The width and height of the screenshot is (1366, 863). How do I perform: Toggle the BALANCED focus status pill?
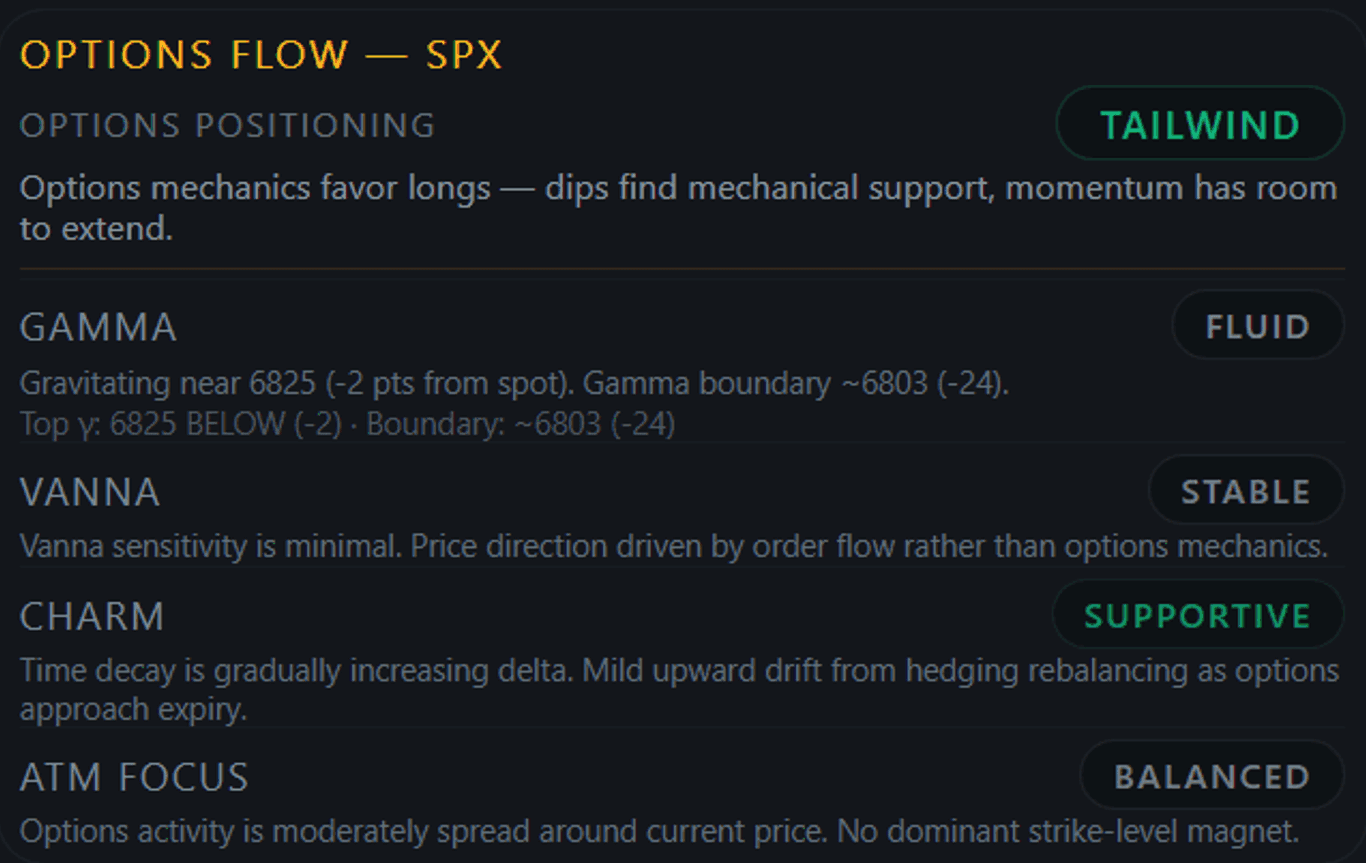[x=1210, y=777]
